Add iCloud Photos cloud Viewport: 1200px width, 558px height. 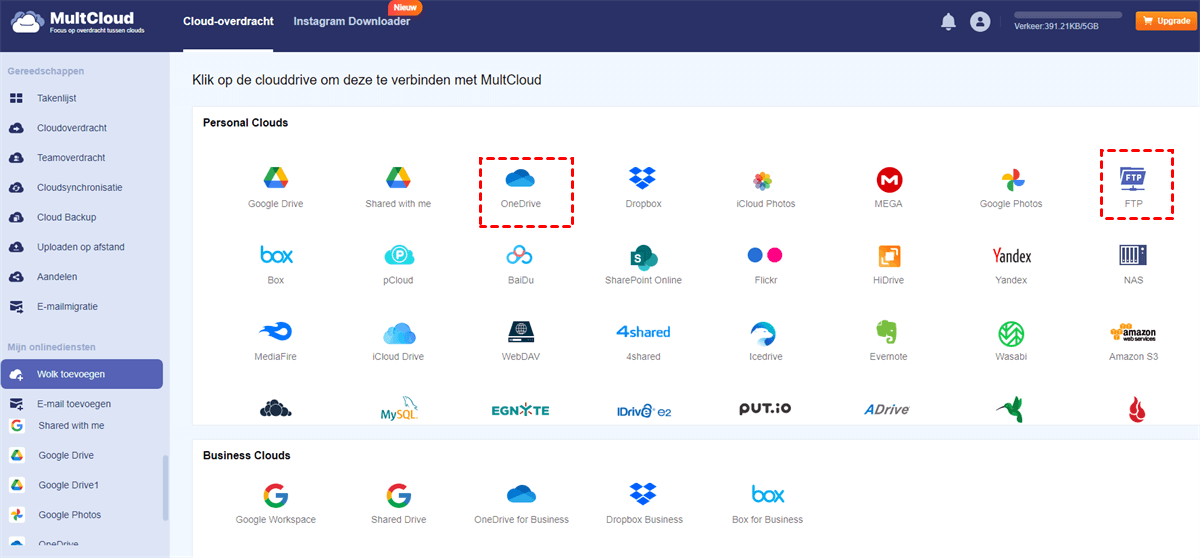(x=765, y=188)
